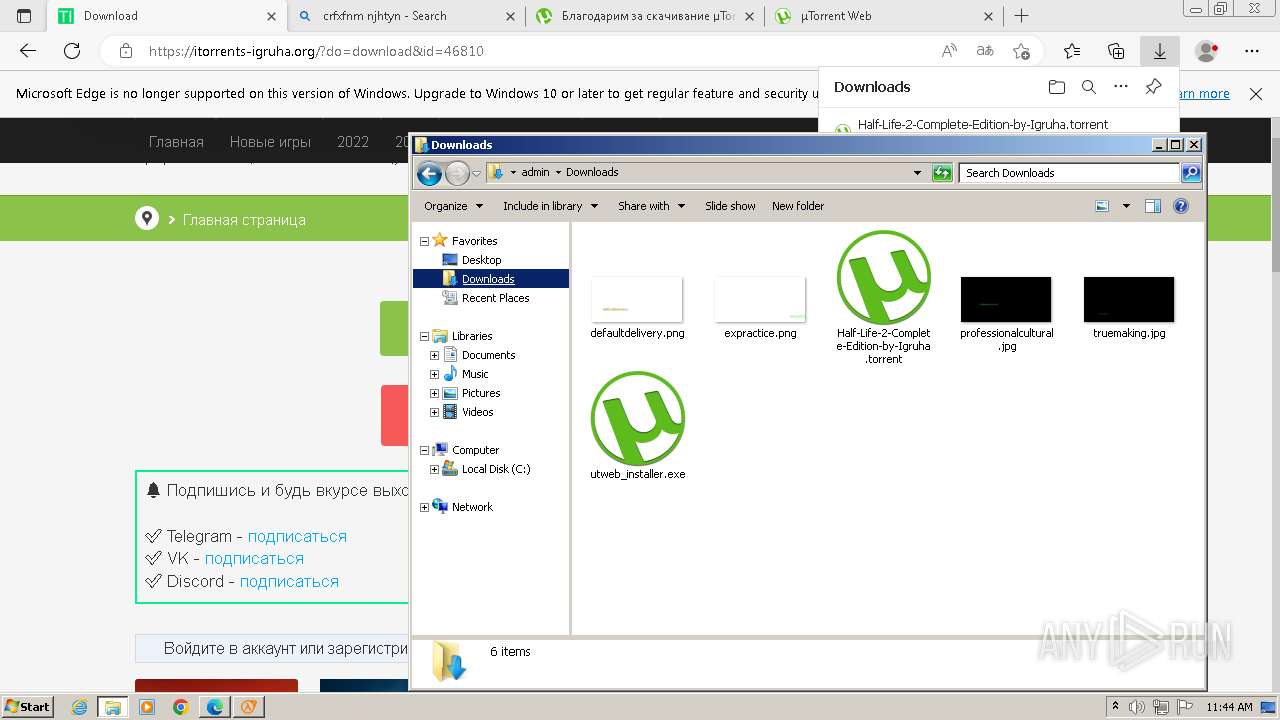The width and height of the screenshot is (1280, 720).
Task: Click the Explorer search magnifier icon
Action: pos(1190,173)
